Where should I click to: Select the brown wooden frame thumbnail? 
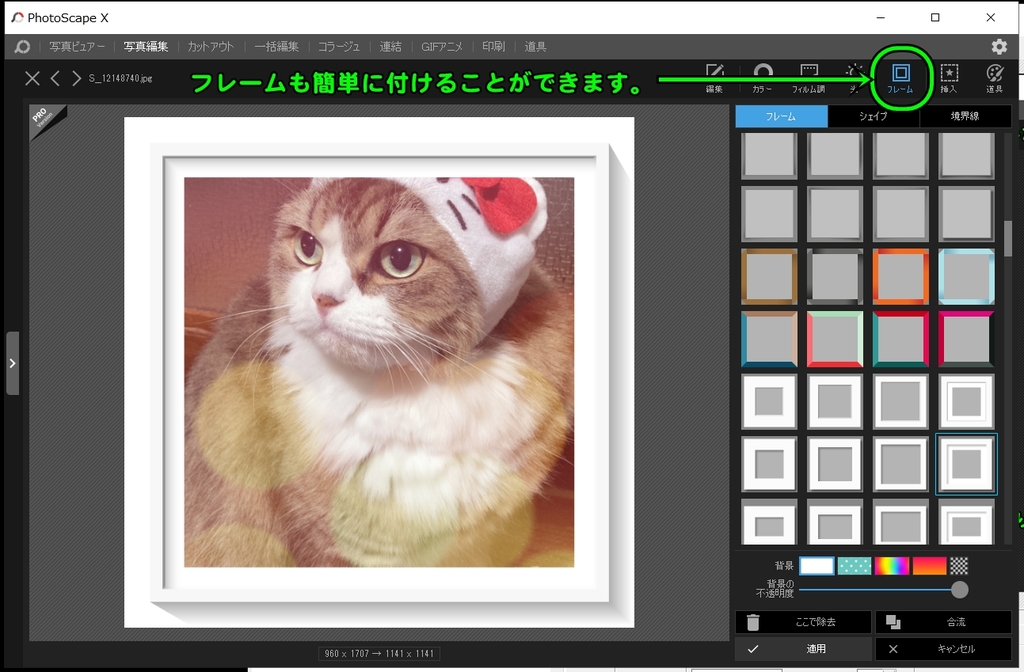click(x=769, y=276)
